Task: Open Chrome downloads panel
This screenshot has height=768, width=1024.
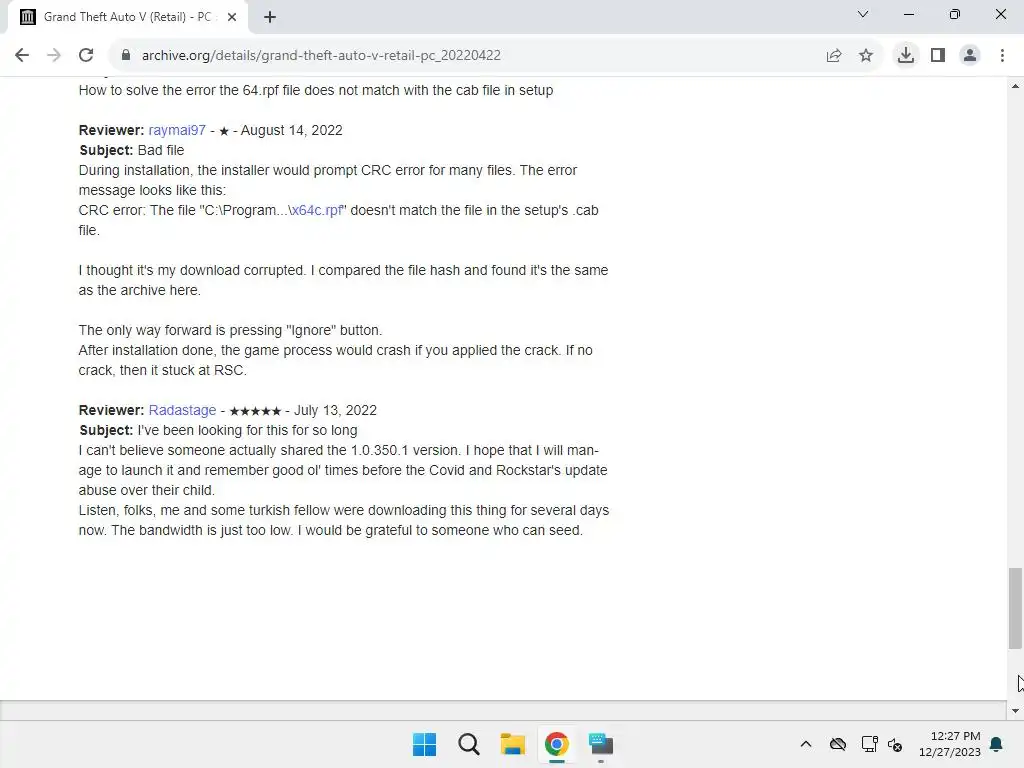Action: point(906,56)
